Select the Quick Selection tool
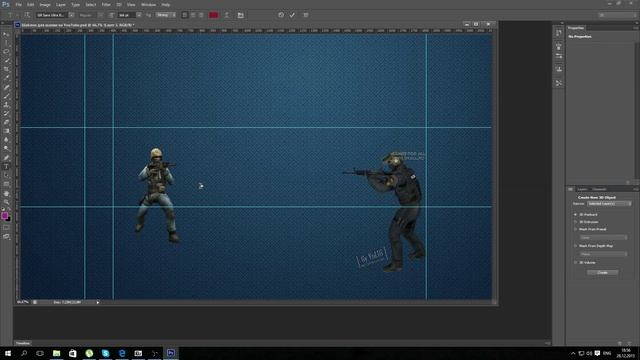The height and width of the screenshot is (360, 640). (6, 60)
